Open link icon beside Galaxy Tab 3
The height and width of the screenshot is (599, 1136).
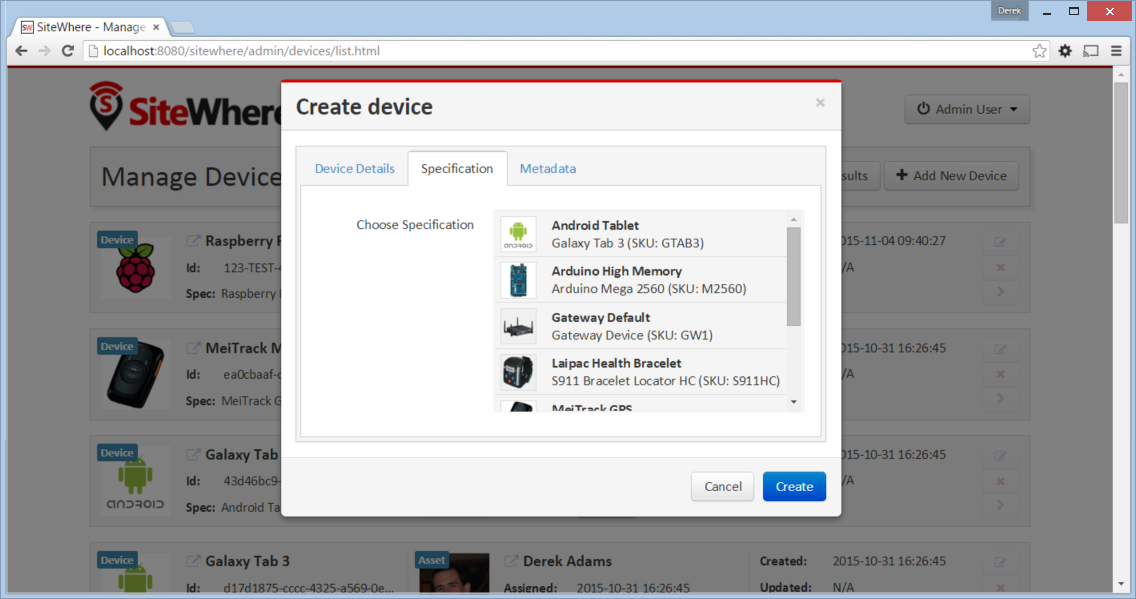193,561
